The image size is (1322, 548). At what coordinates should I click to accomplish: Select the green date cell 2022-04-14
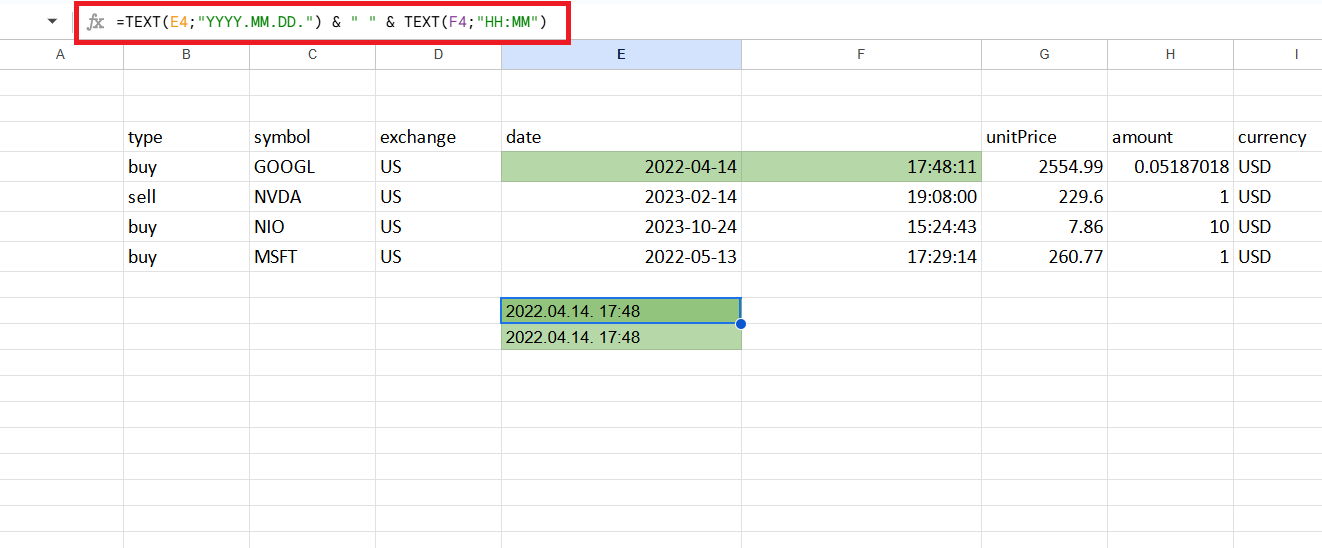coord(621,167)
